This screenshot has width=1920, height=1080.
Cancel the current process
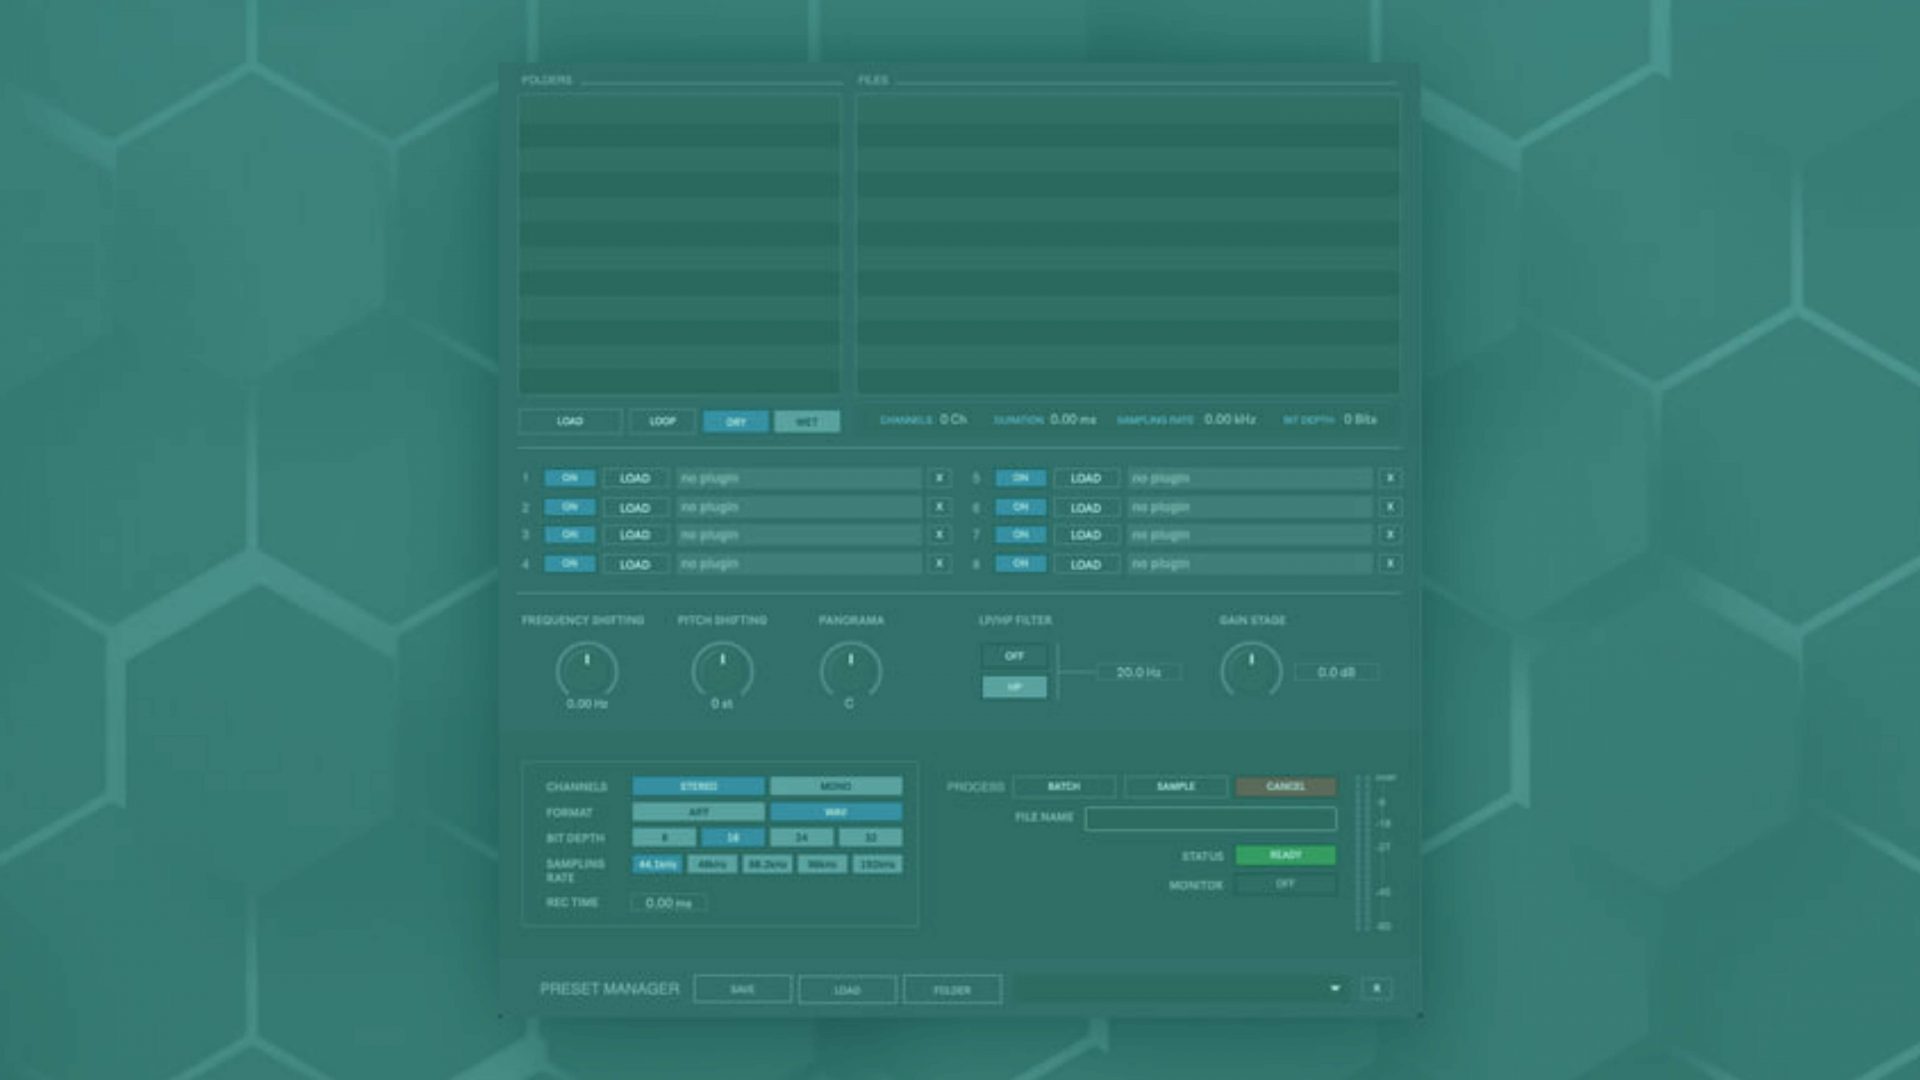[1287, 787]
